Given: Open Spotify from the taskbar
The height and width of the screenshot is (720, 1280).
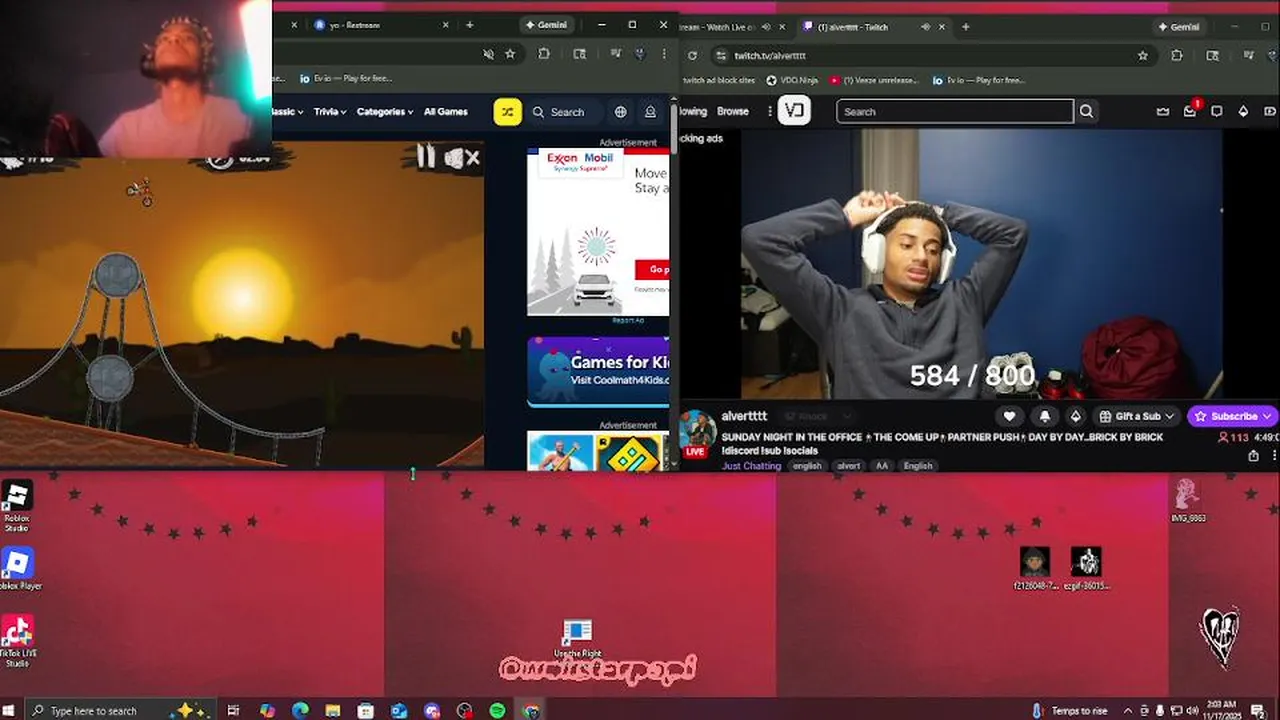Looking at the screenshot, I should click(498, 711).
